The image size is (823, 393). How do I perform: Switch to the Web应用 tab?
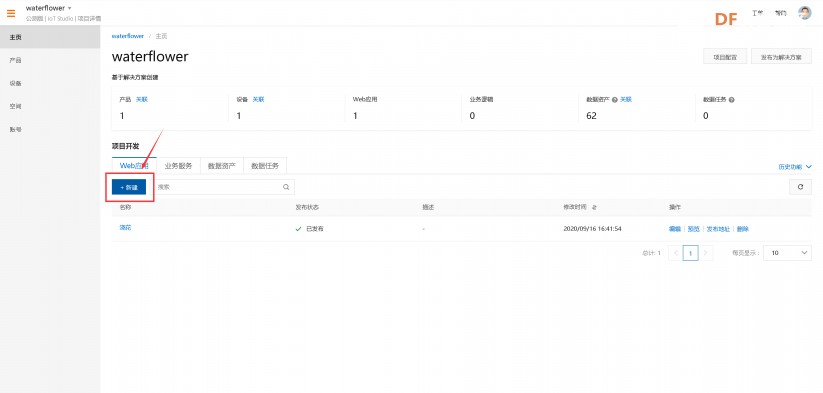tap(134, 166)
